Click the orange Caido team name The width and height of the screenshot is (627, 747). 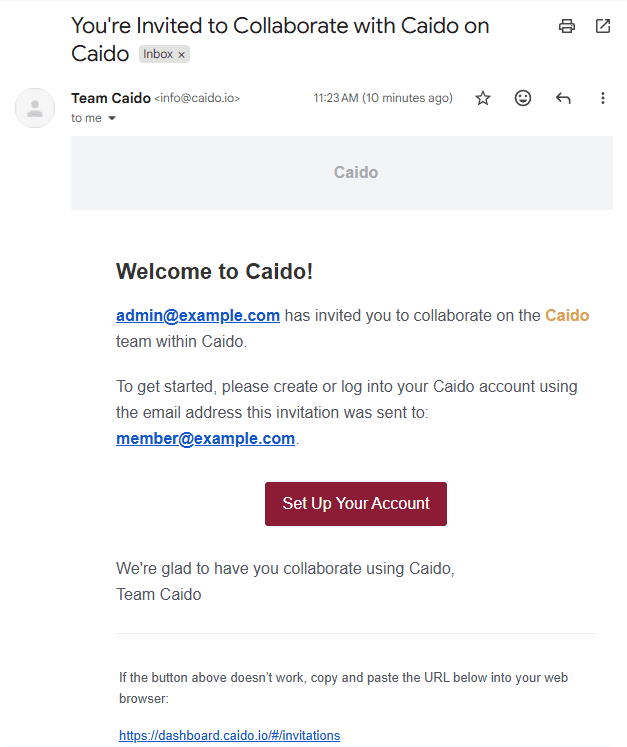point(567,316)
